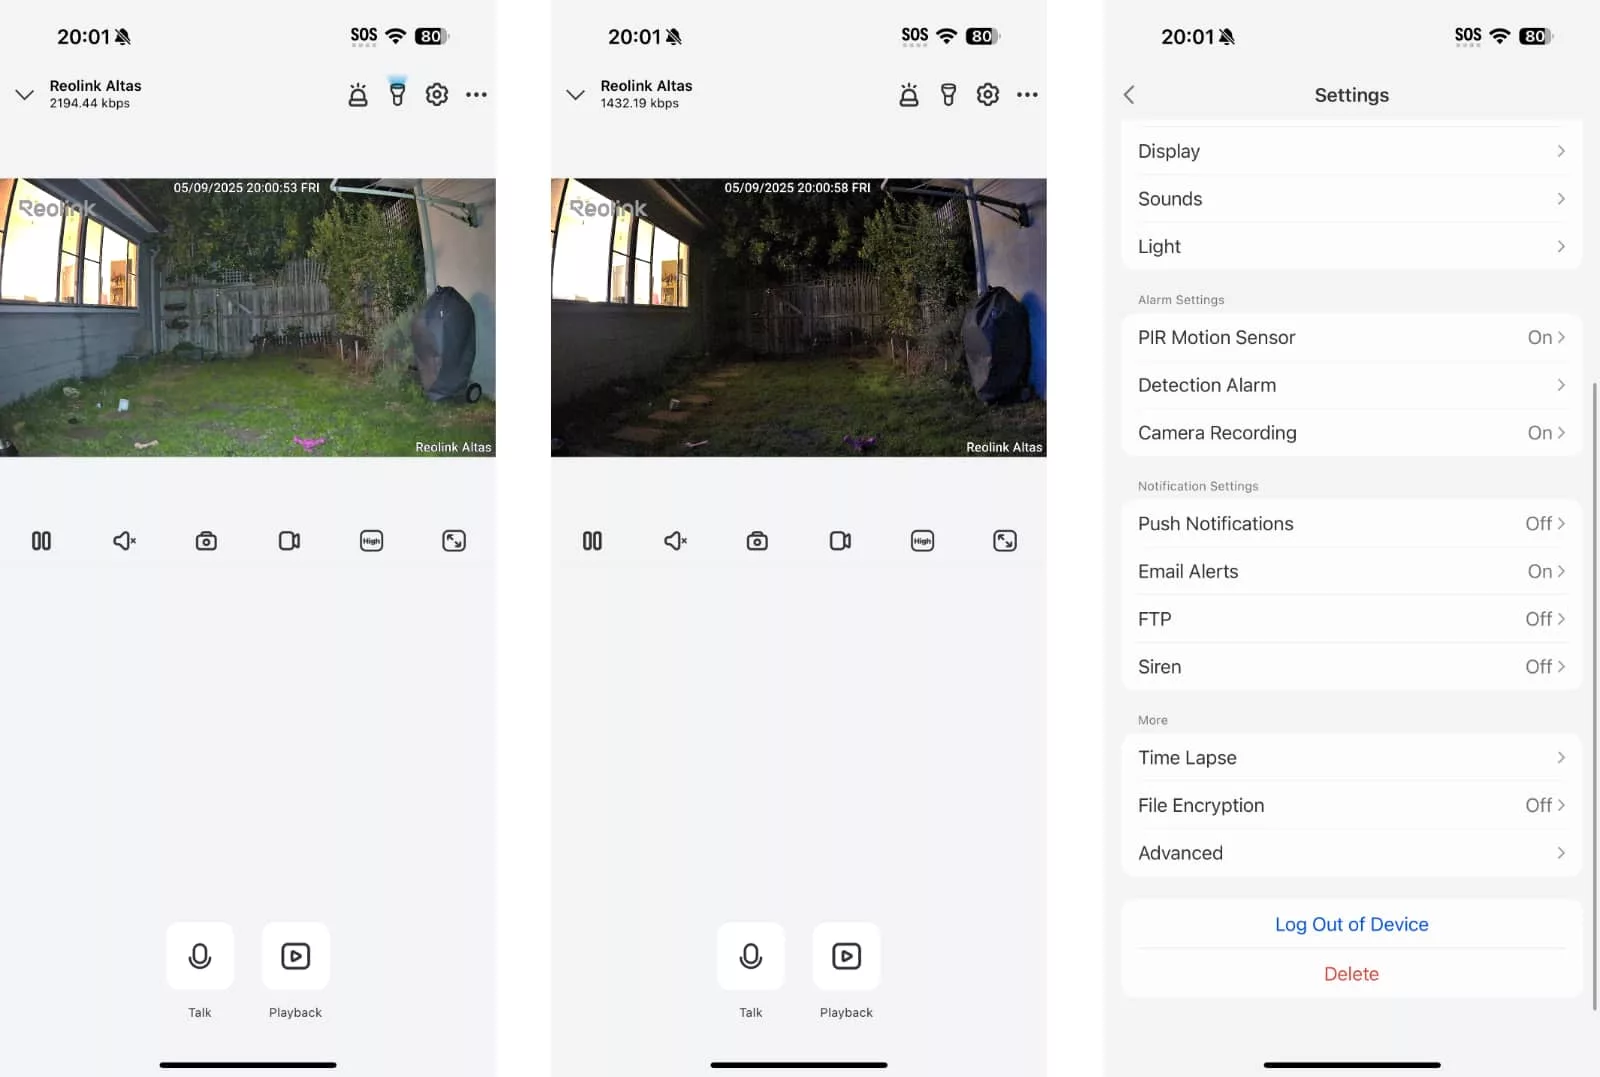
Task: Go back from the Settings page
Action: (x=1129, y=94)
